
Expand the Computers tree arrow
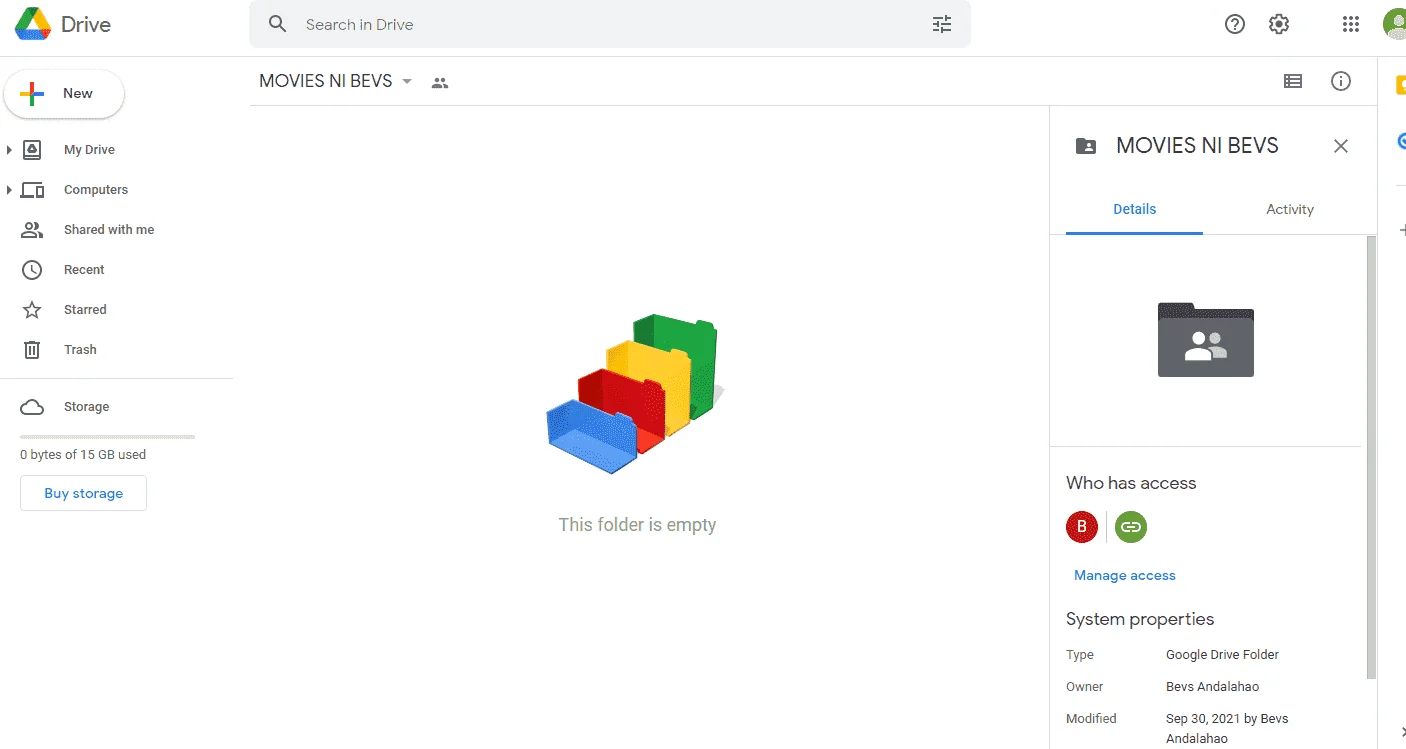point(9,190)
